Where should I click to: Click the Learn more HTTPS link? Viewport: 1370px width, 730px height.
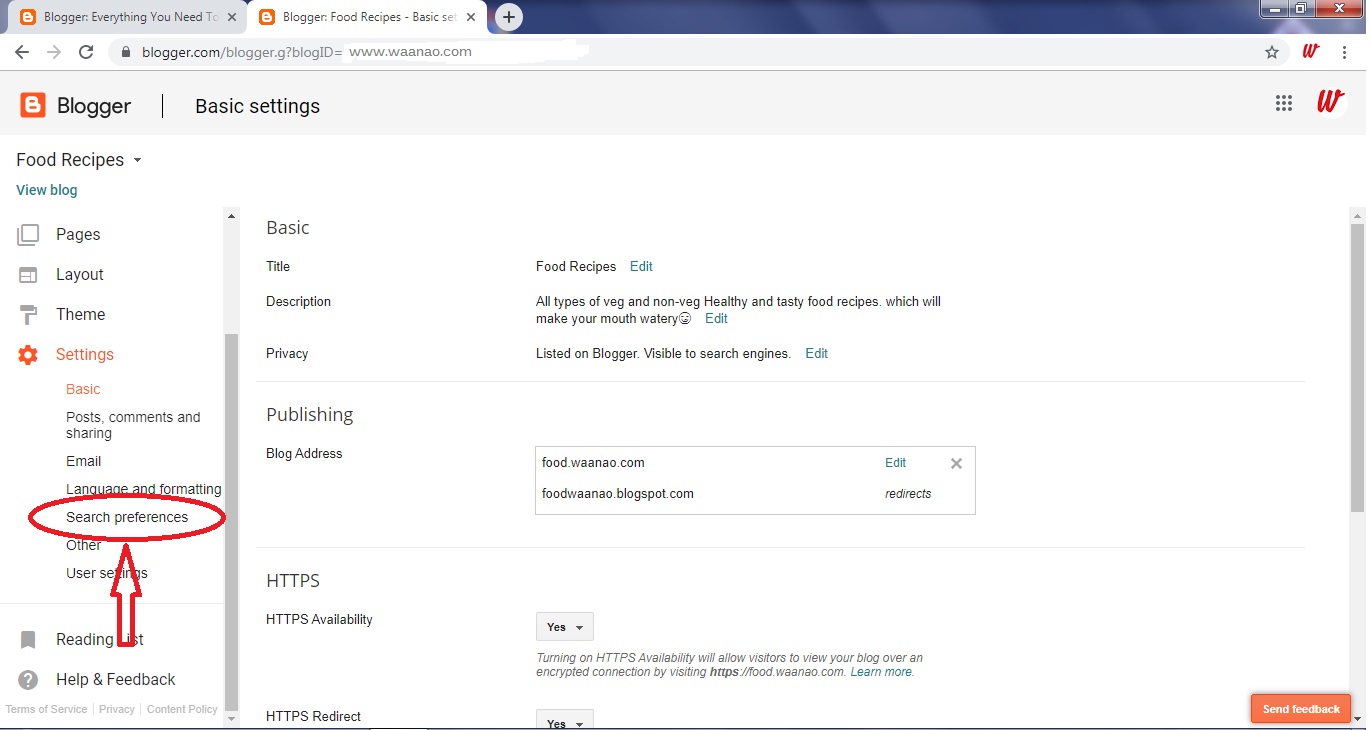click(880, 672)
